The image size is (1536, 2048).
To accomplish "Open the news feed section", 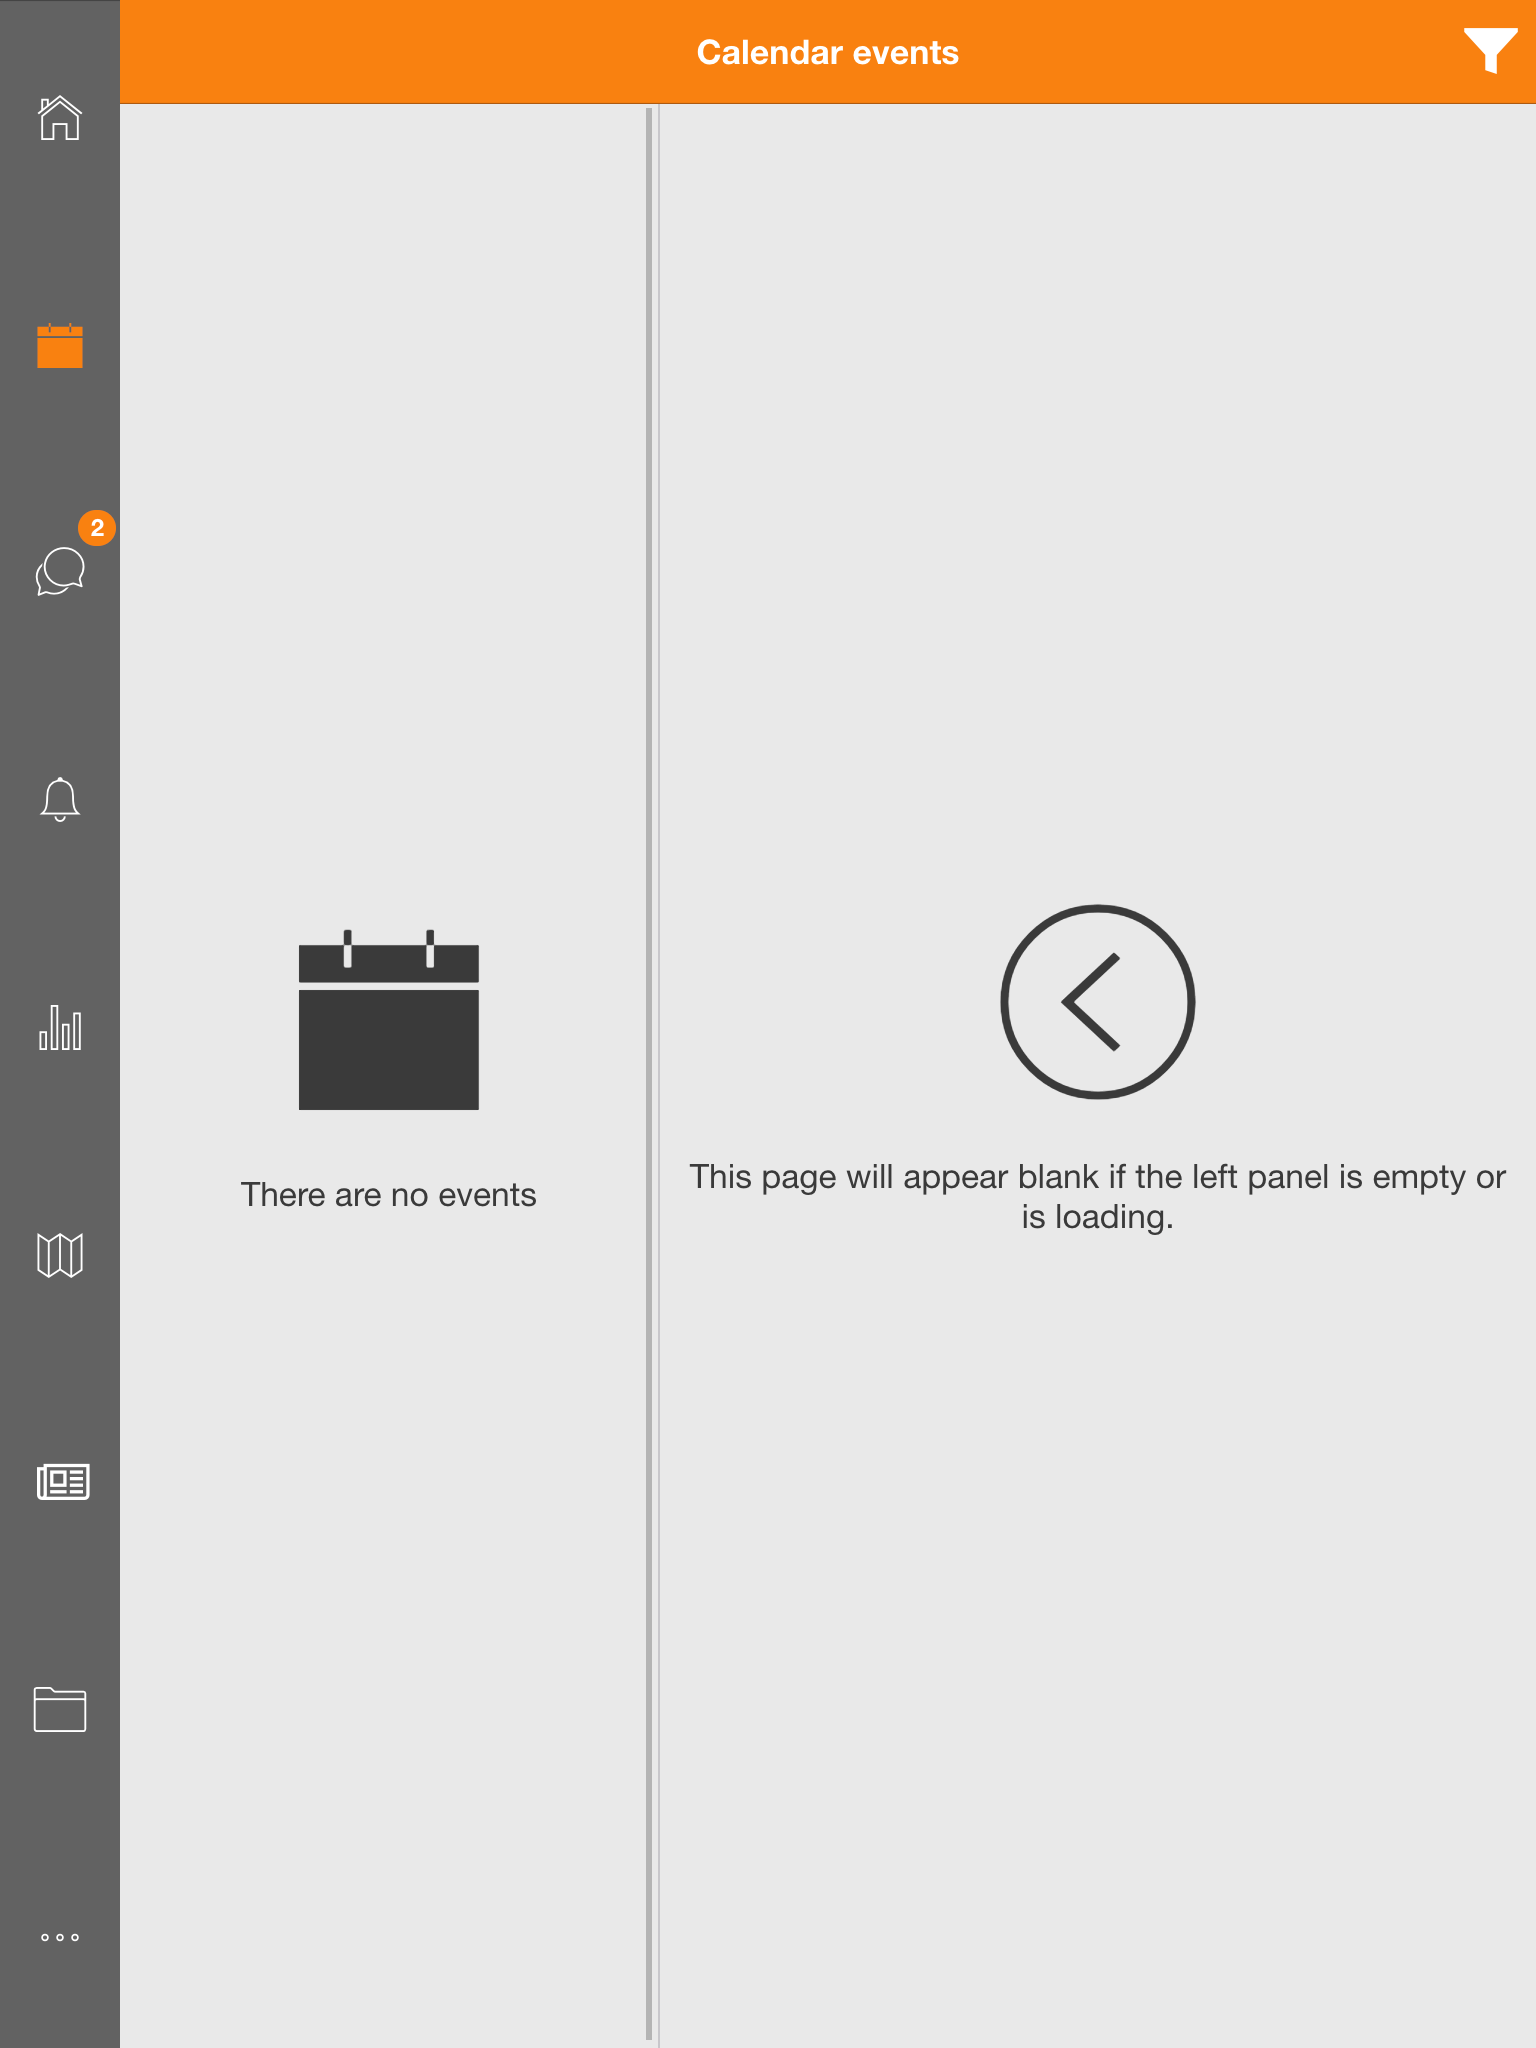I will click(x=63, y=1482).
